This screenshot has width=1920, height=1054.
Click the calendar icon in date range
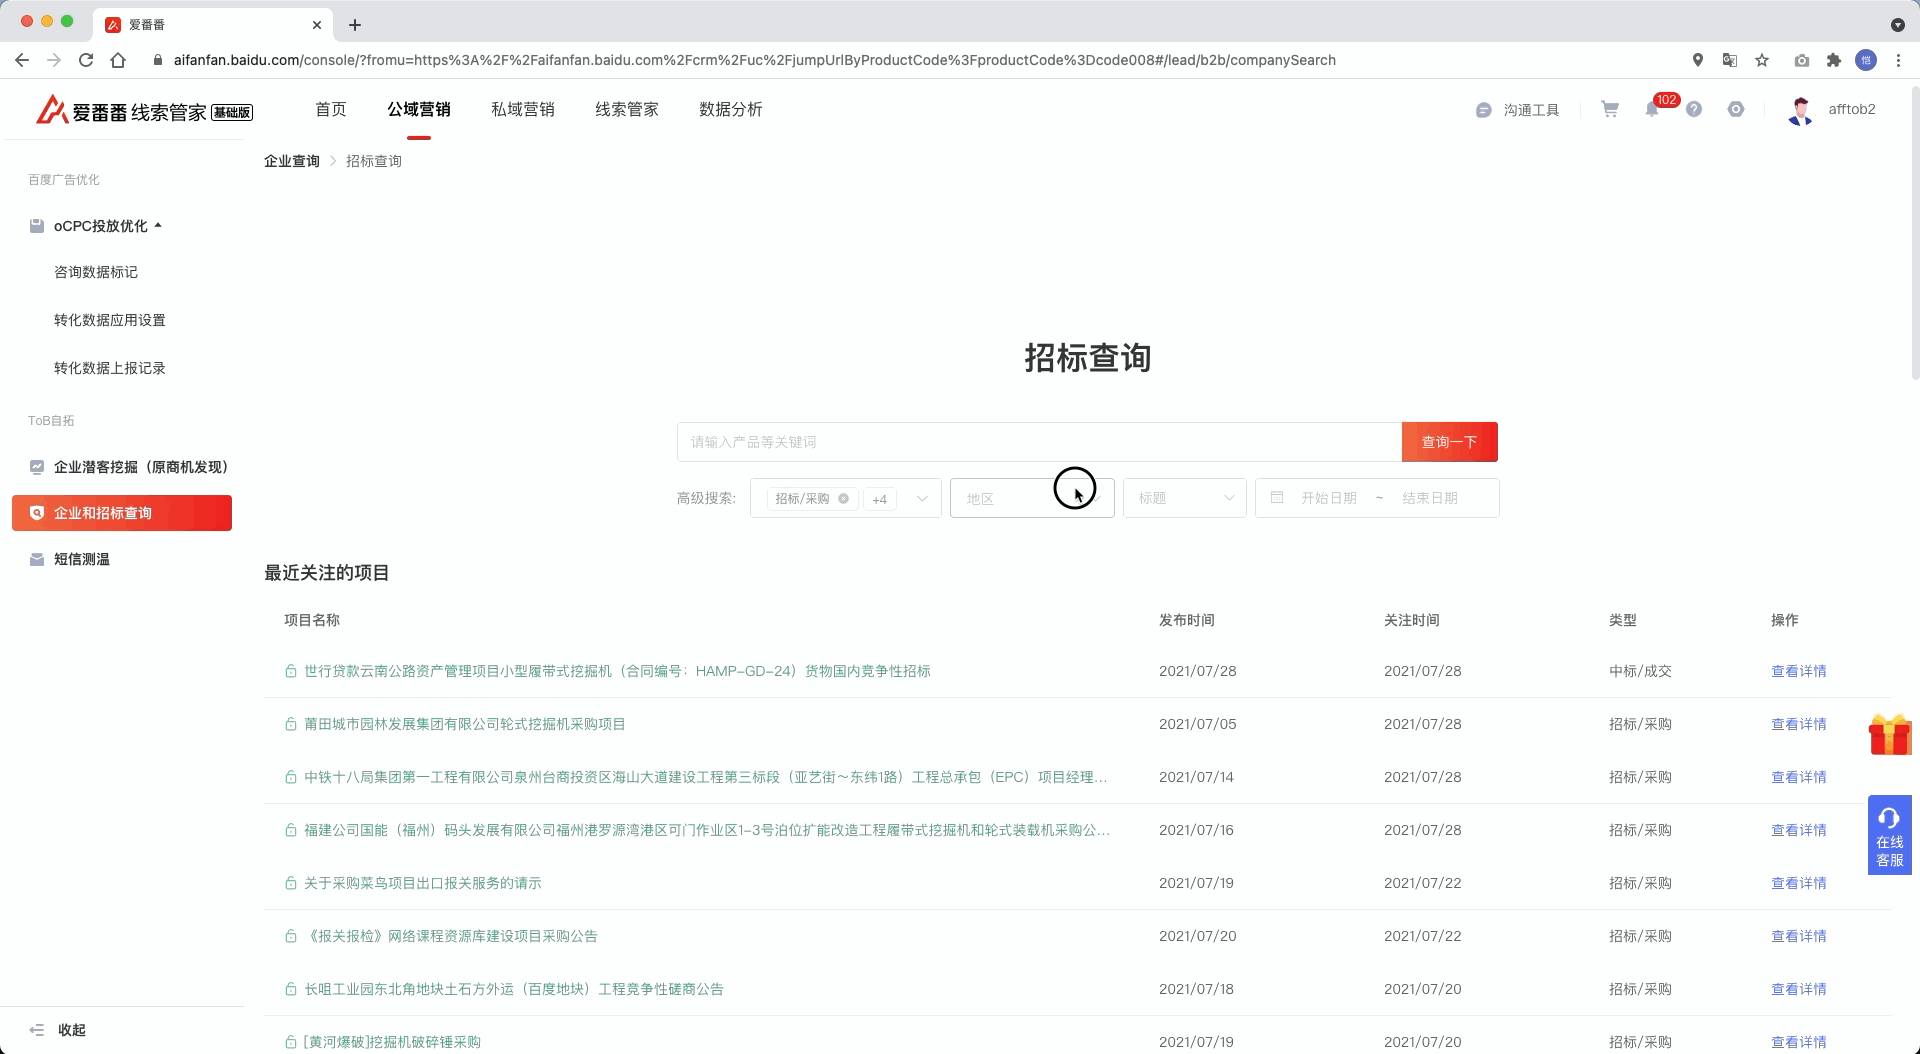point(1277,497)
